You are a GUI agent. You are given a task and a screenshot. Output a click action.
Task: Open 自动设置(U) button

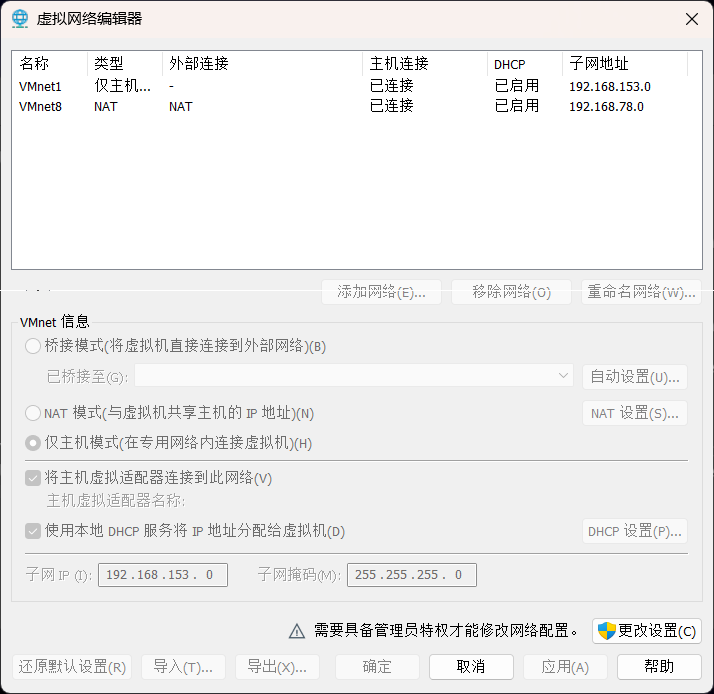coord(635,377)
